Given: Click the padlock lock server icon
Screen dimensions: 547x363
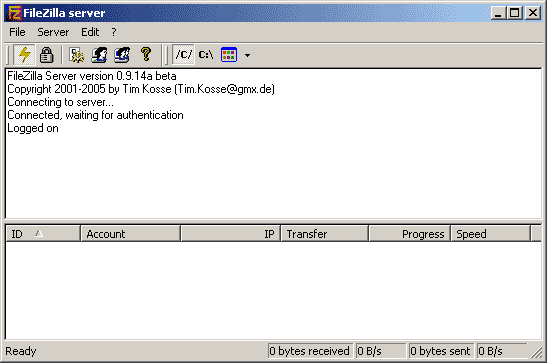Looking at the screenshot, I should pos(46,55).
